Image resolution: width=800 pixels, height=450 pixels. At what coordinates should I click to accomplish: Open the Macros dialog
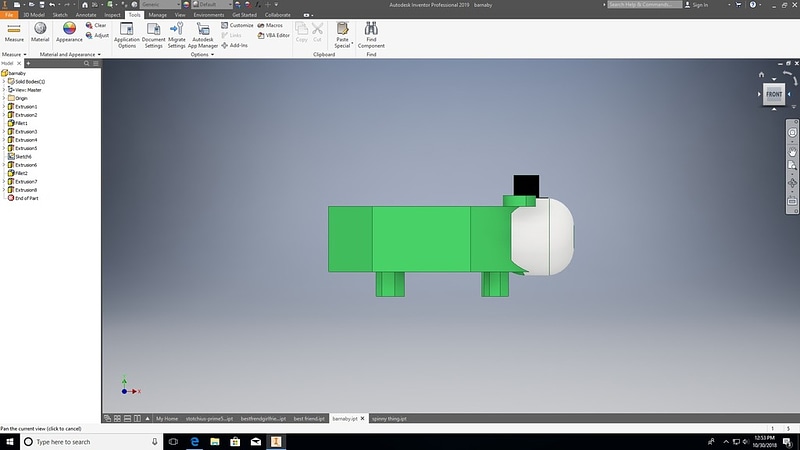tap(270, 25)
